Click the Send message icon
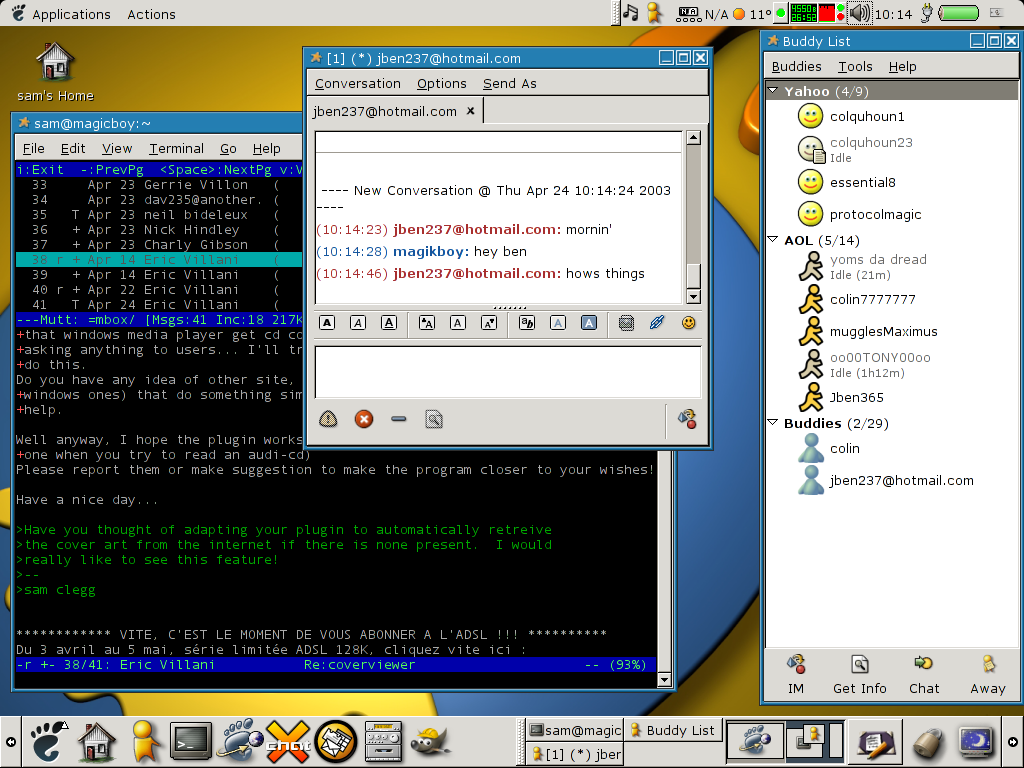Viewport: 1024px width, 768px height. pyautogui.click(x=687, y=419)
